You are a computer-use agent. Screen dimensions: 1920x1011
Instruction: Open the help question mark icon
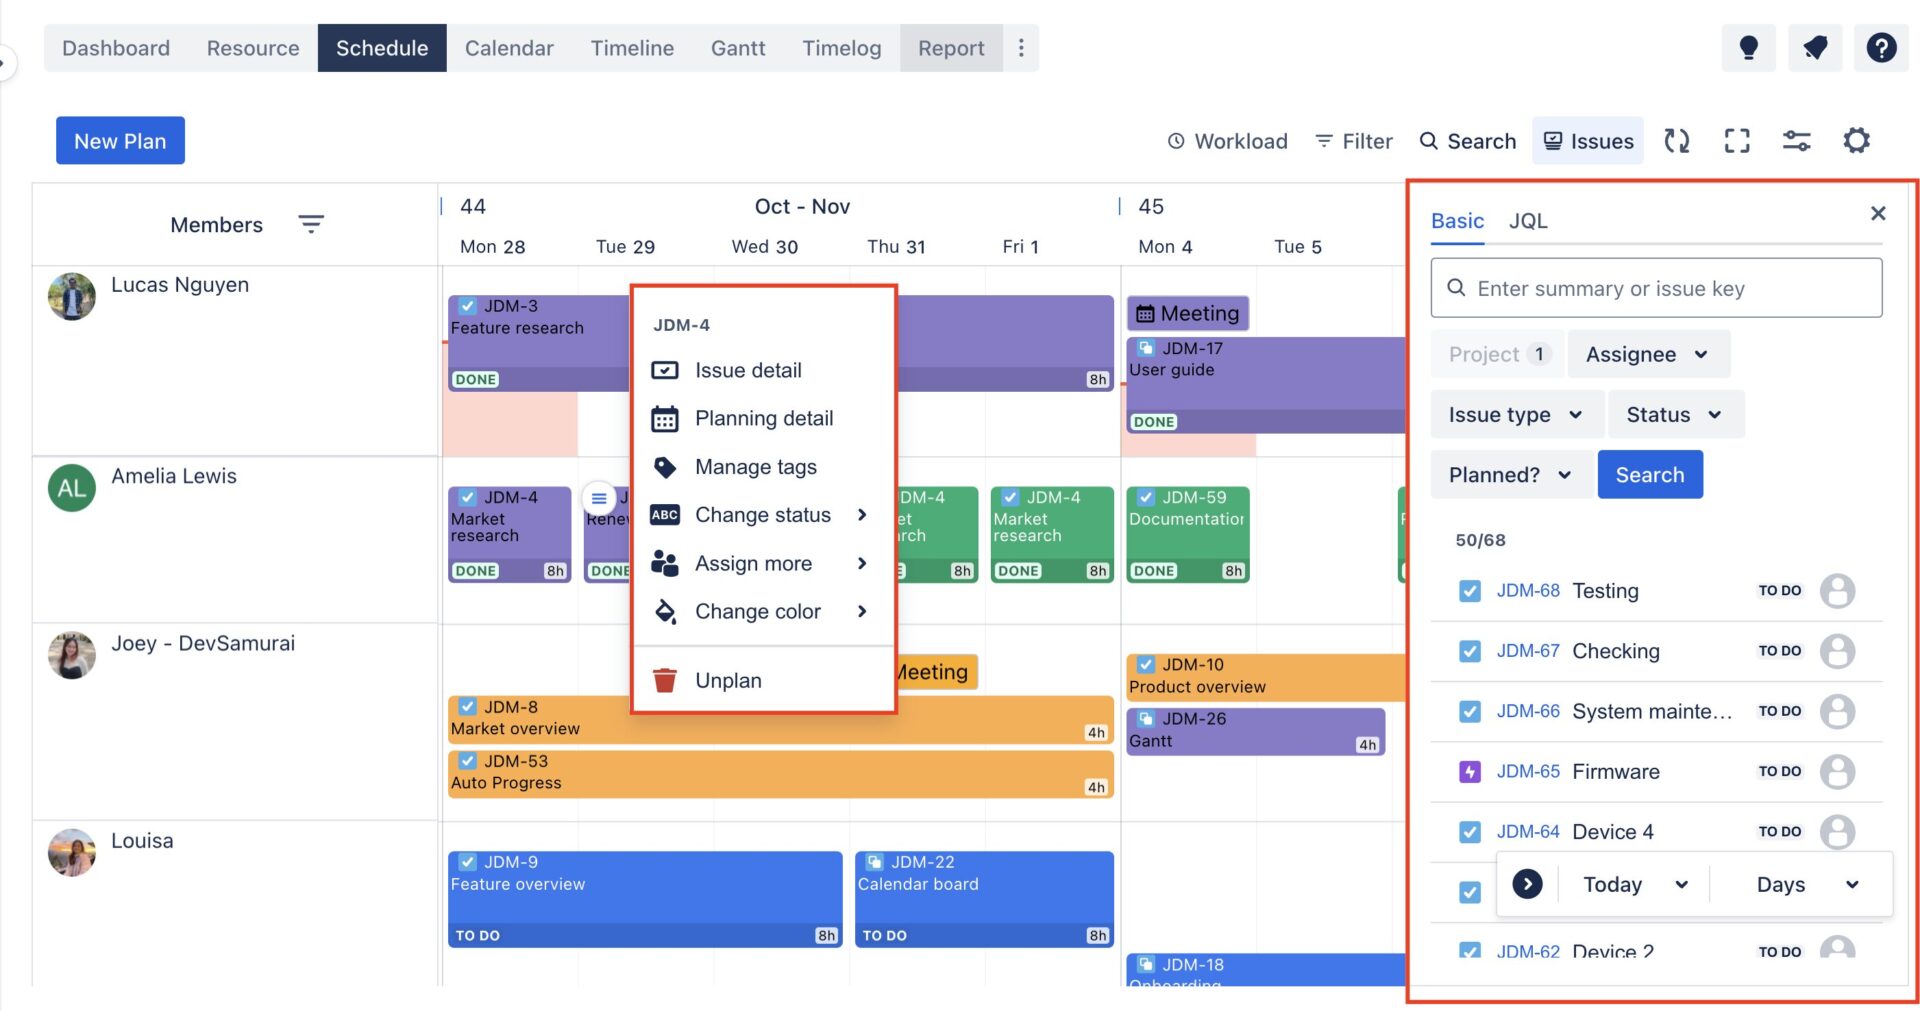click(1881, 47)
